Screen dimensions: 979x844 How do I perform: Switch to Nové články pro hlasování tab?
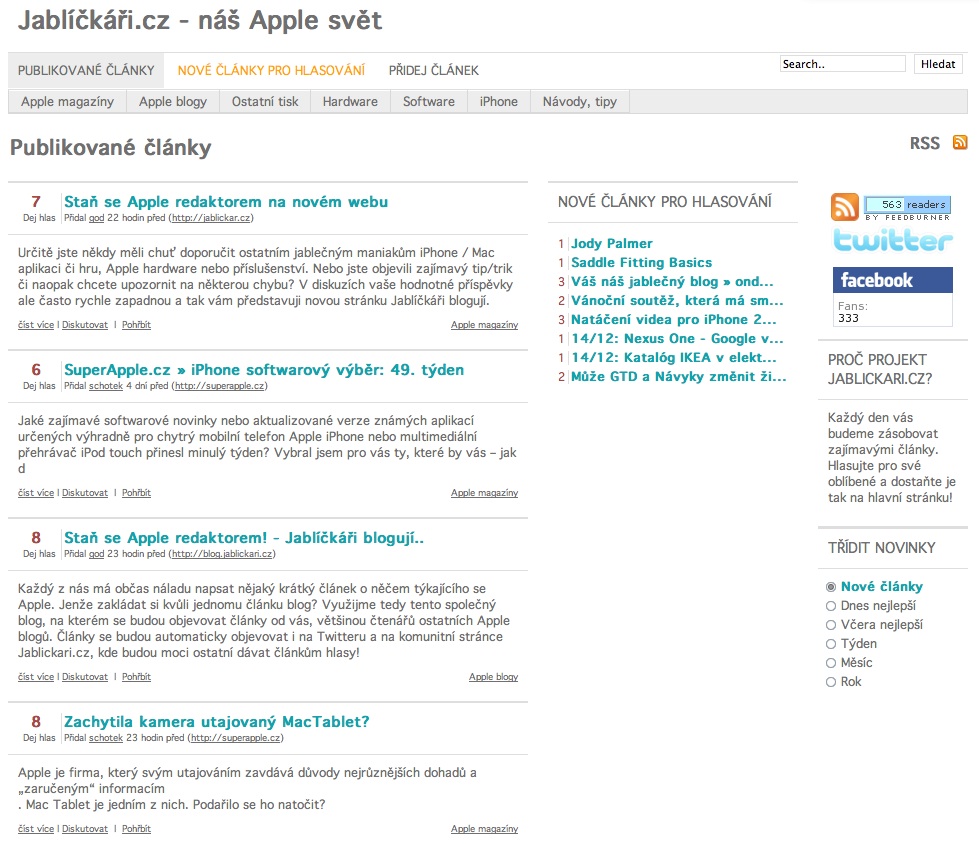click(x=271, y=71)
